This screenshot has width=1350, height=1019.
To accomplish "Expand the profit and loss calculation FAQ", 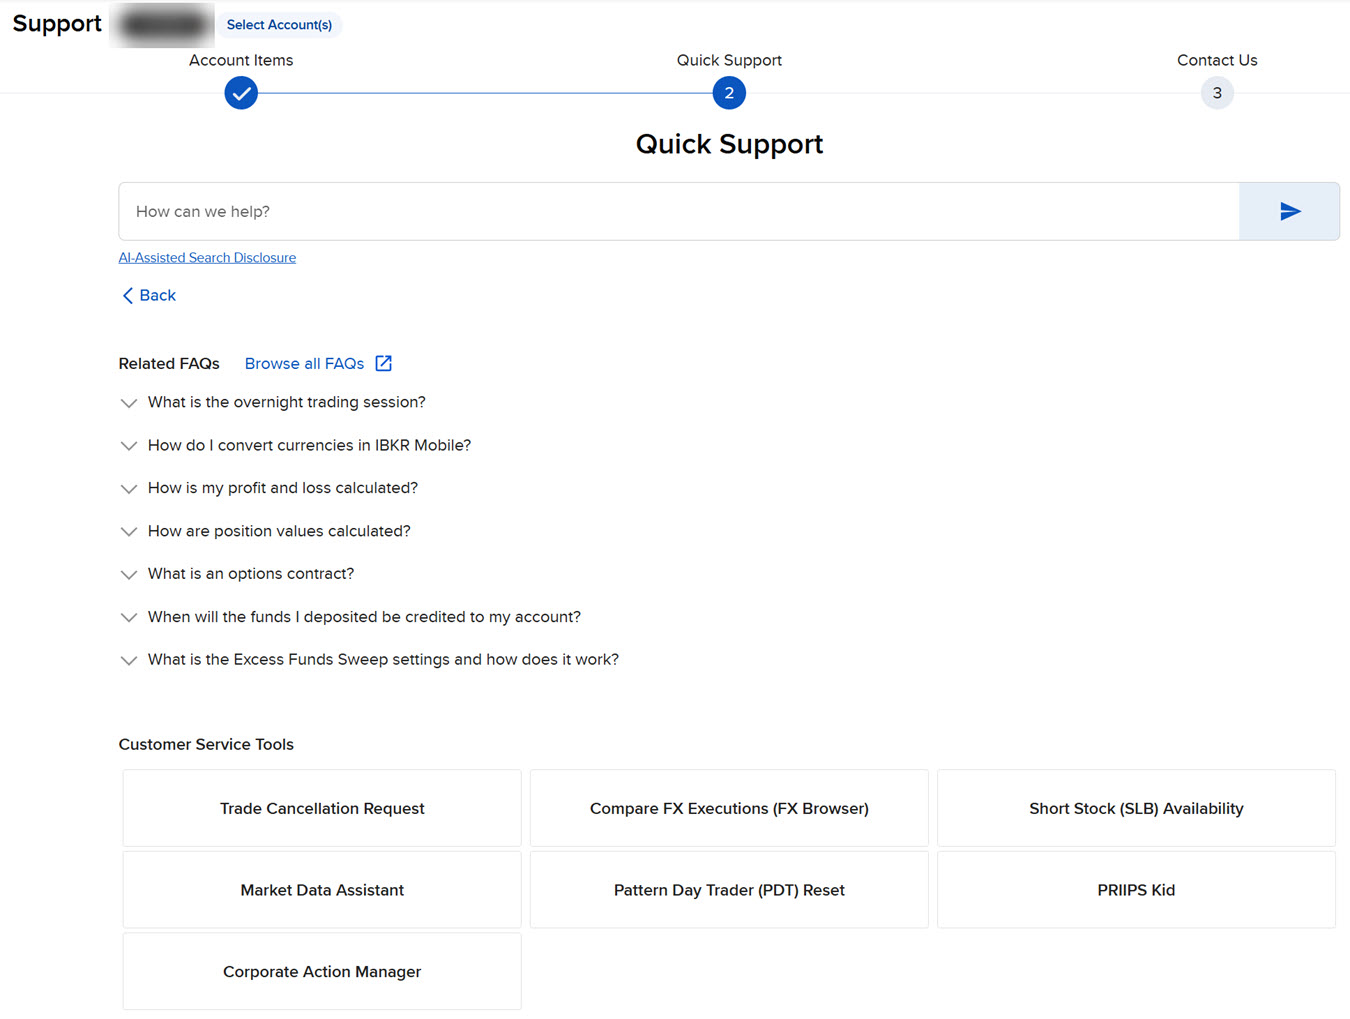I will coord(129,488).
